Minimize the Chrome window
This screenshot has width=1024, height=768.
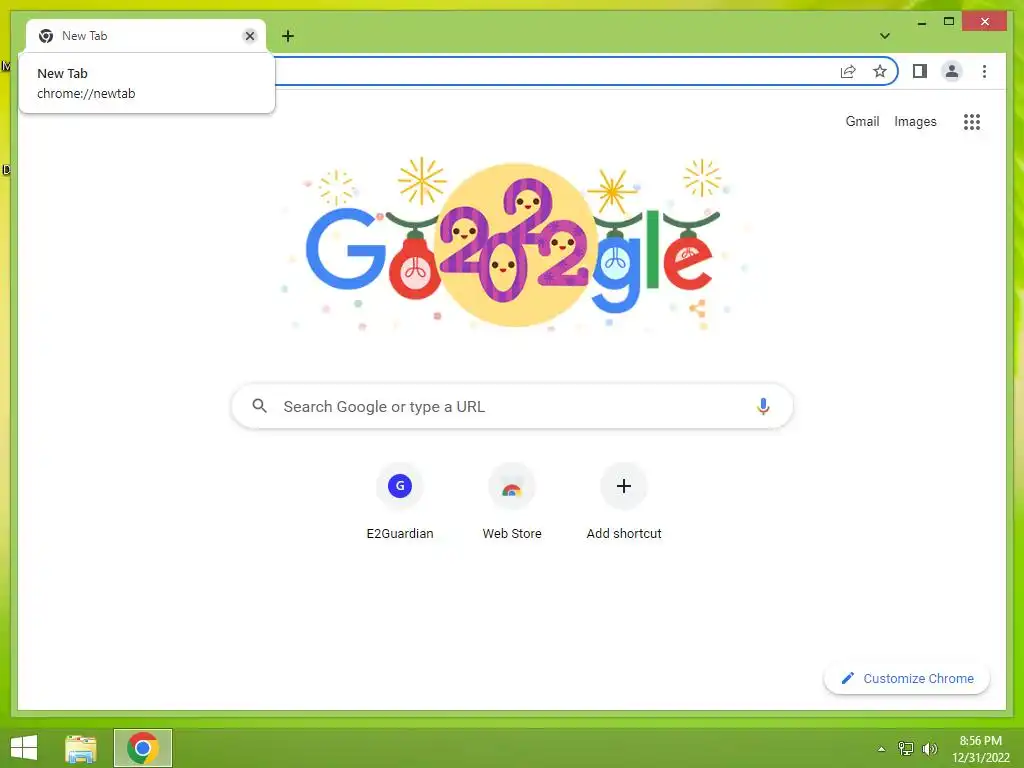(921, 23)
